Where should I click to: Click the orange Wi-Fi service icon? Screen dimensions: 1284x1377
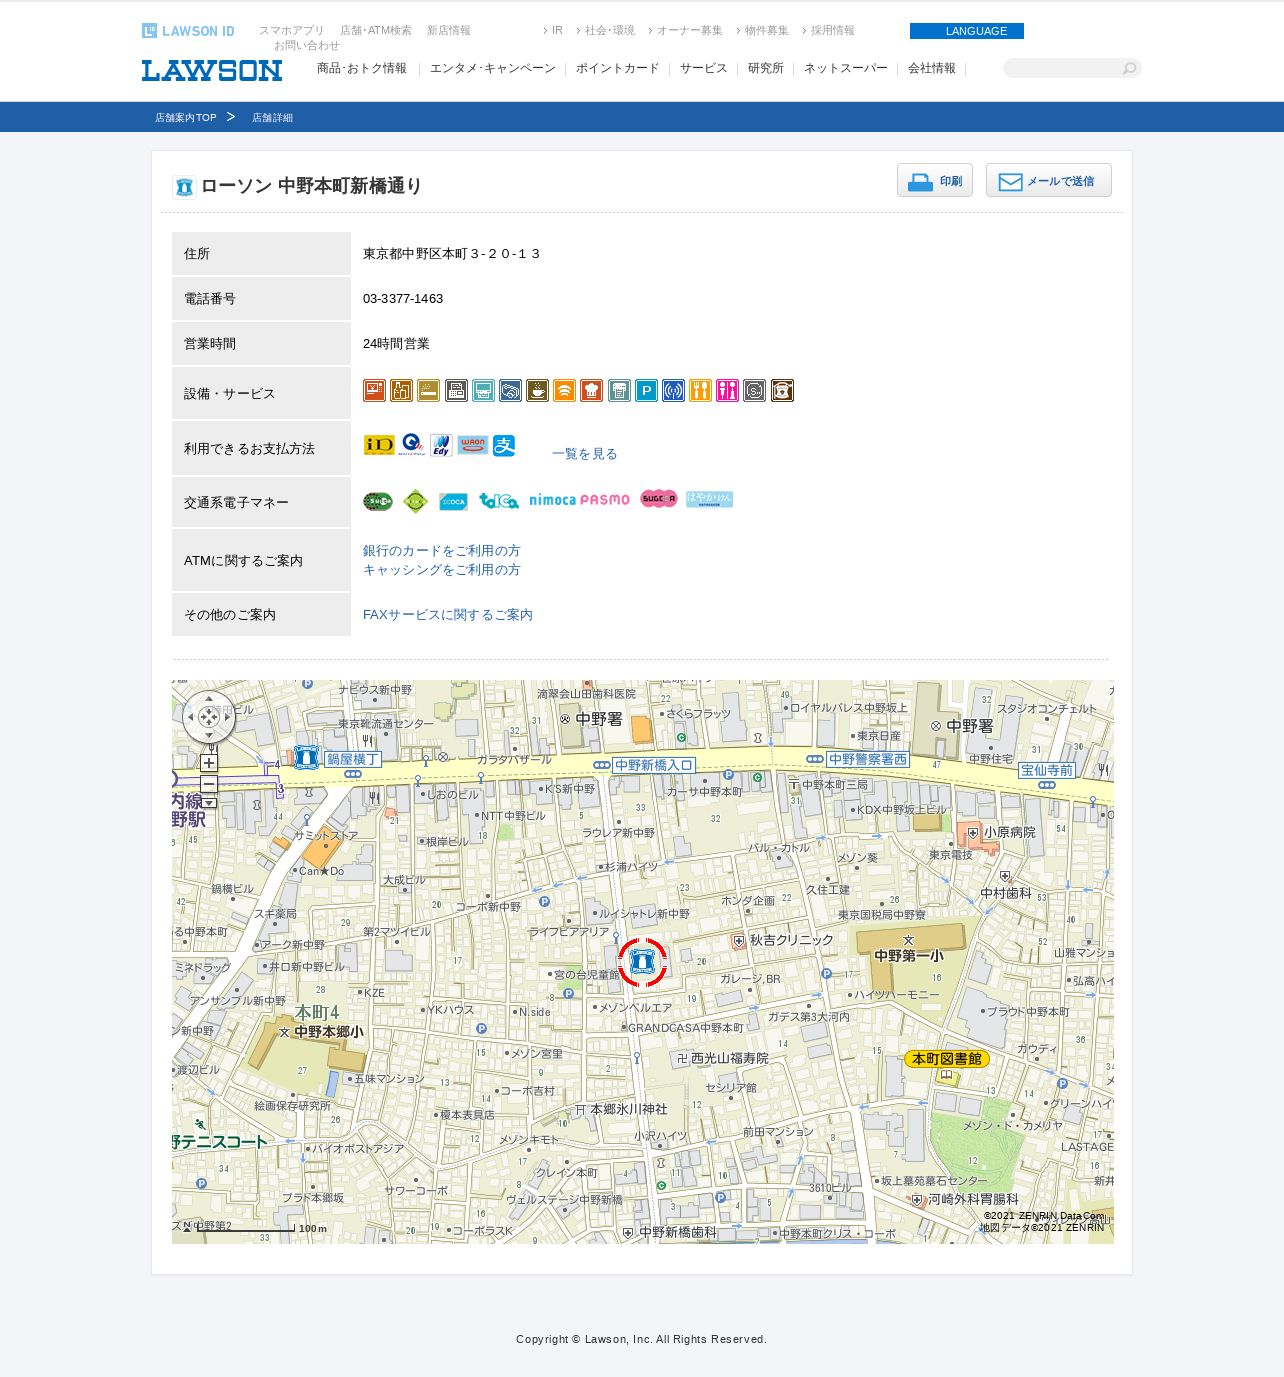(x=565, y=391)
